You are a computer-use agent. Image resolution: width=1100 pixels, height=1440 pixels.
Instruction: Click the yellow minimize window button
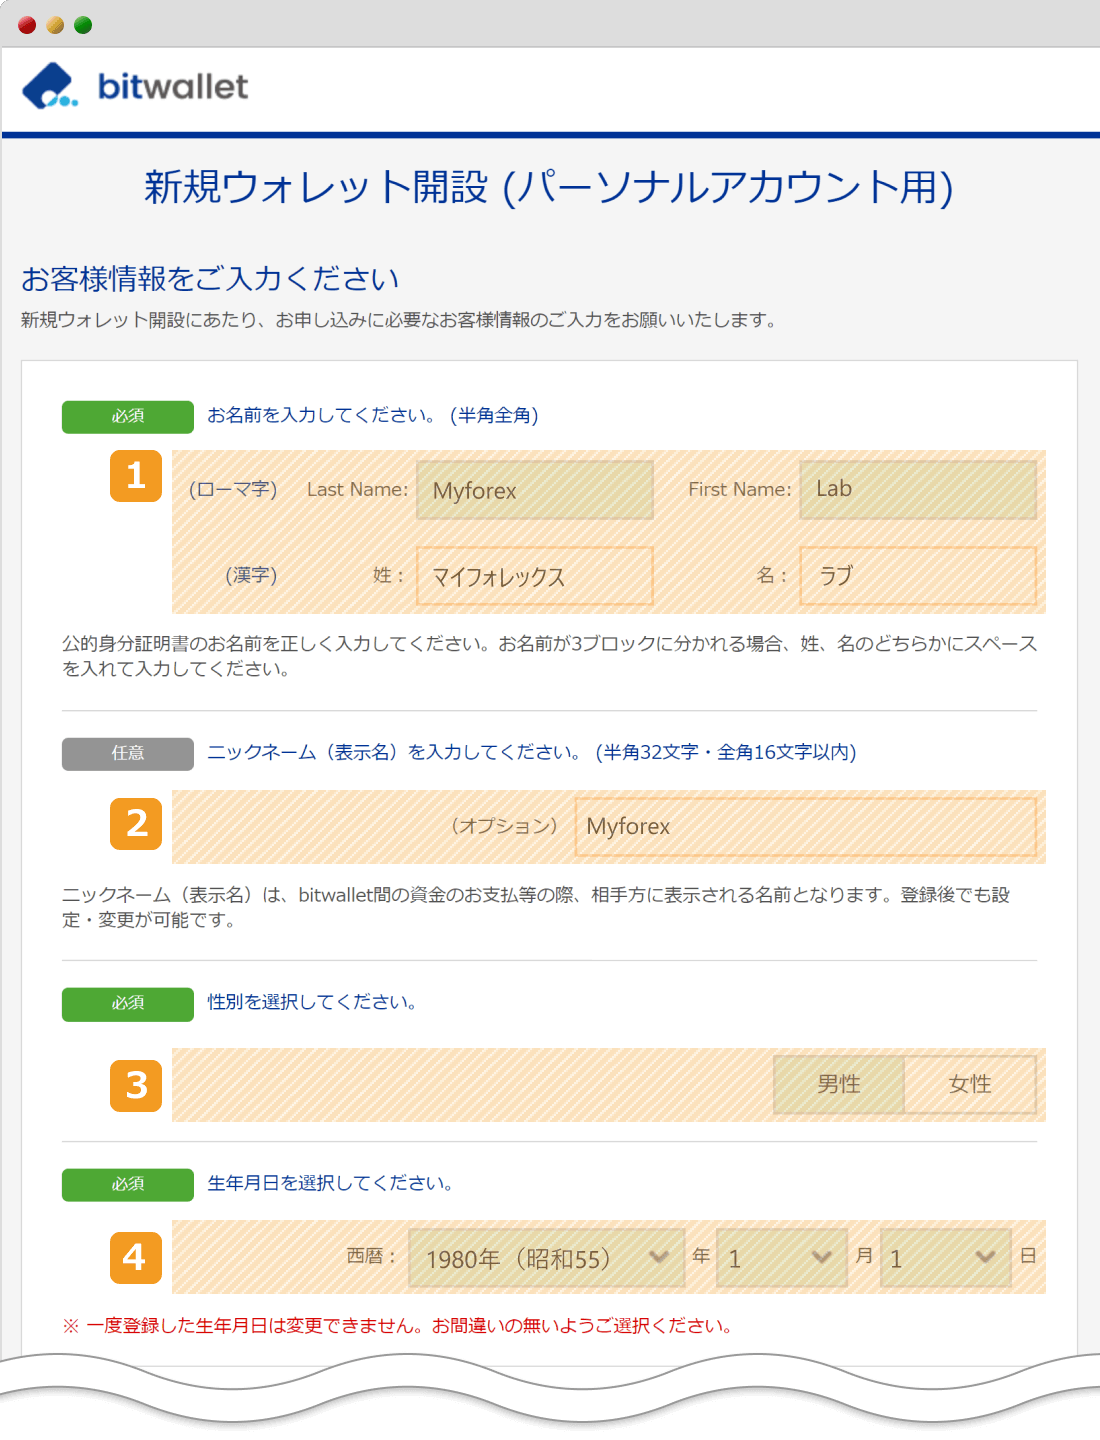[x=55, y=25]
